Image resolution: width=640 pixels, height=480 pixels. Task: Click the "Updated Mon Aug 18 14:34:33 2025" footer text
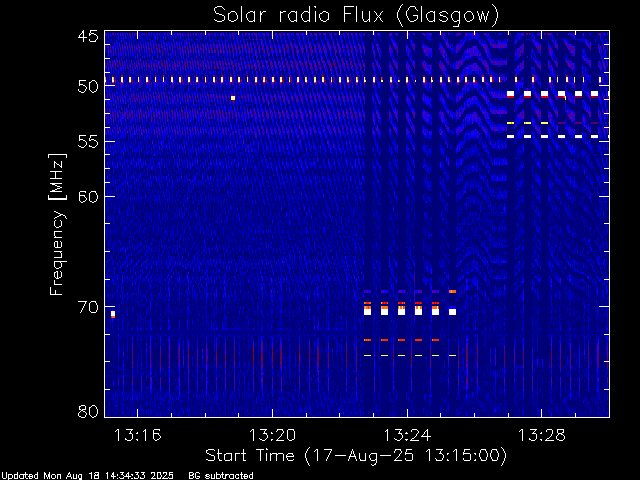pos(87,476)
